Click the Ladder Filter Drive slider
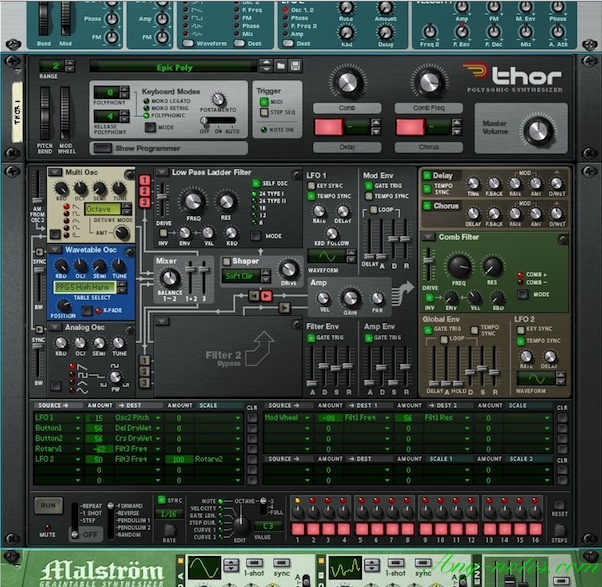602x587 pixels. pyautogui.click(x=163, y=198)
